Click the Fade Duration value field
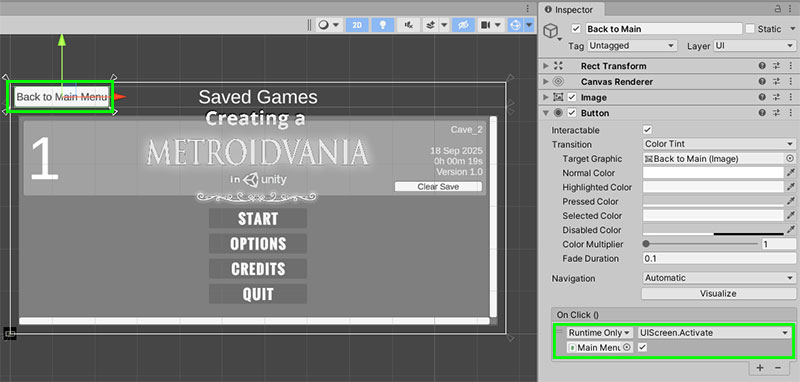 (x=719, y=259)
